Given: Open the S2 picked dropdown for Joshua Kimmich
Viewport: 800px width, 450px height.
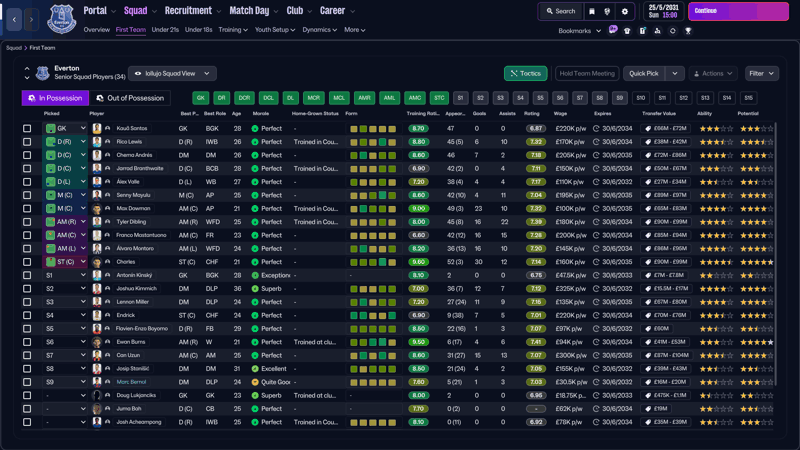Looking at the screenshot, I should tap(66, 289).
